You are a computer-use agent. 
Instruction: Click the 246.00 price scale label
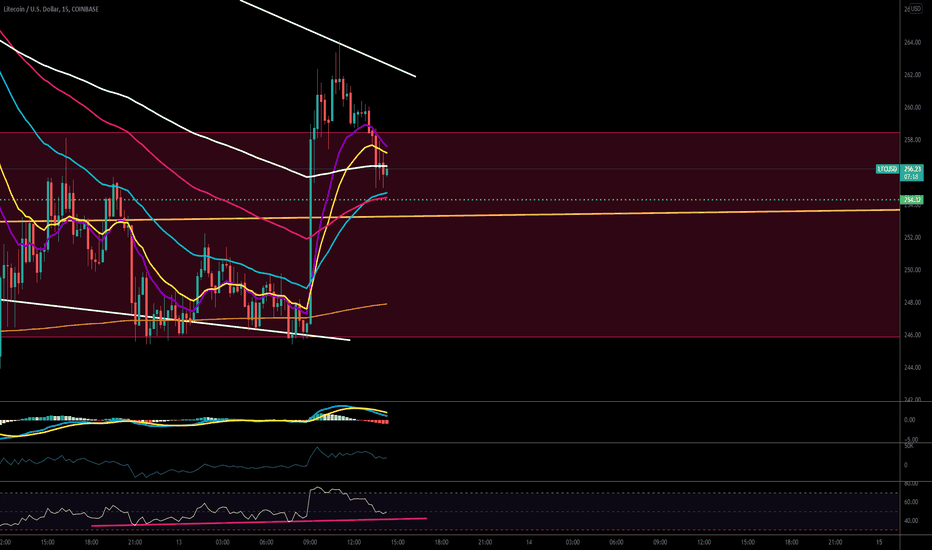912,335
